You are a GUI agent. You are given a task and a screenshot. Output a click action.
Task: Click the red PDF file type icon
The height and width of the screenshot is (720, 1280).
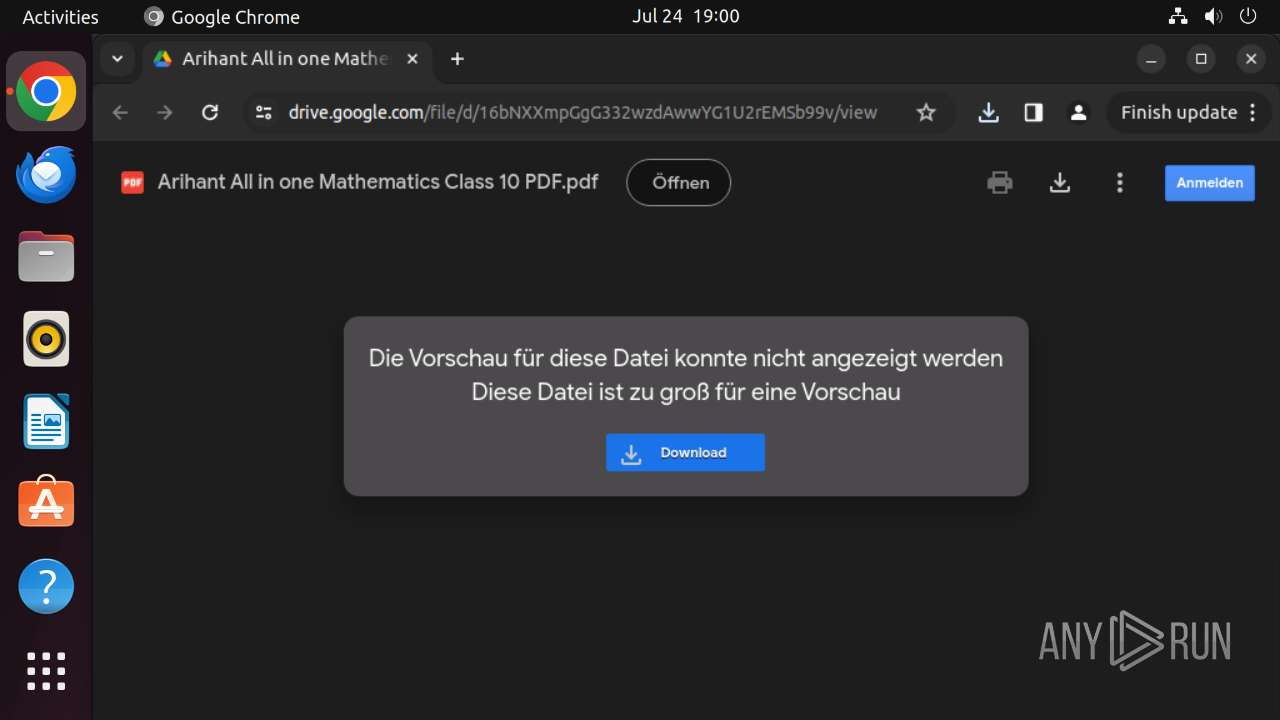click(x=132, y=182)
